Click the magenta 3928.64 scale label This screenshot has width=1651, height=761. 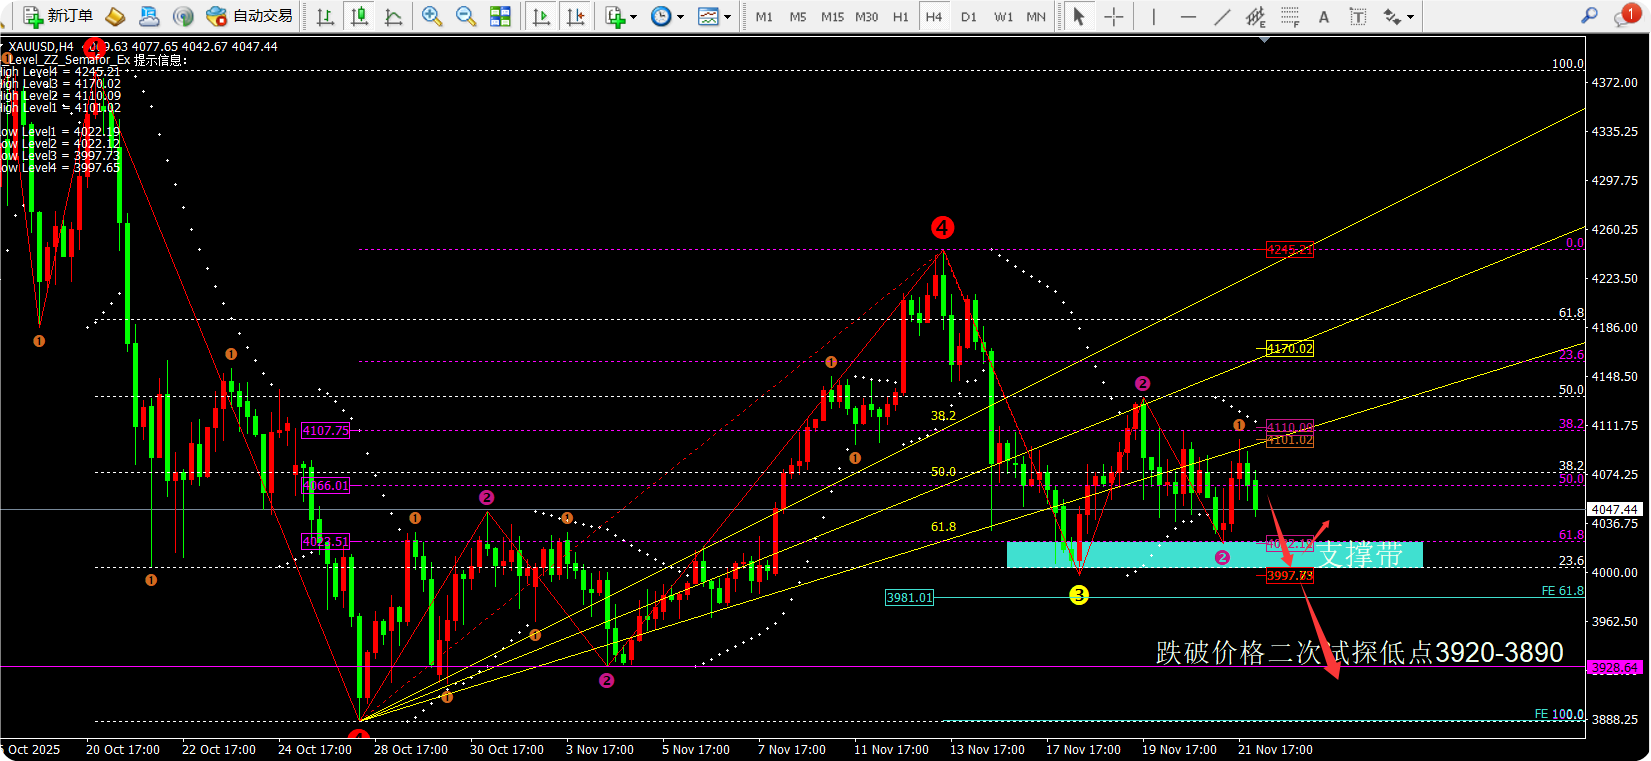point(1614,667)
